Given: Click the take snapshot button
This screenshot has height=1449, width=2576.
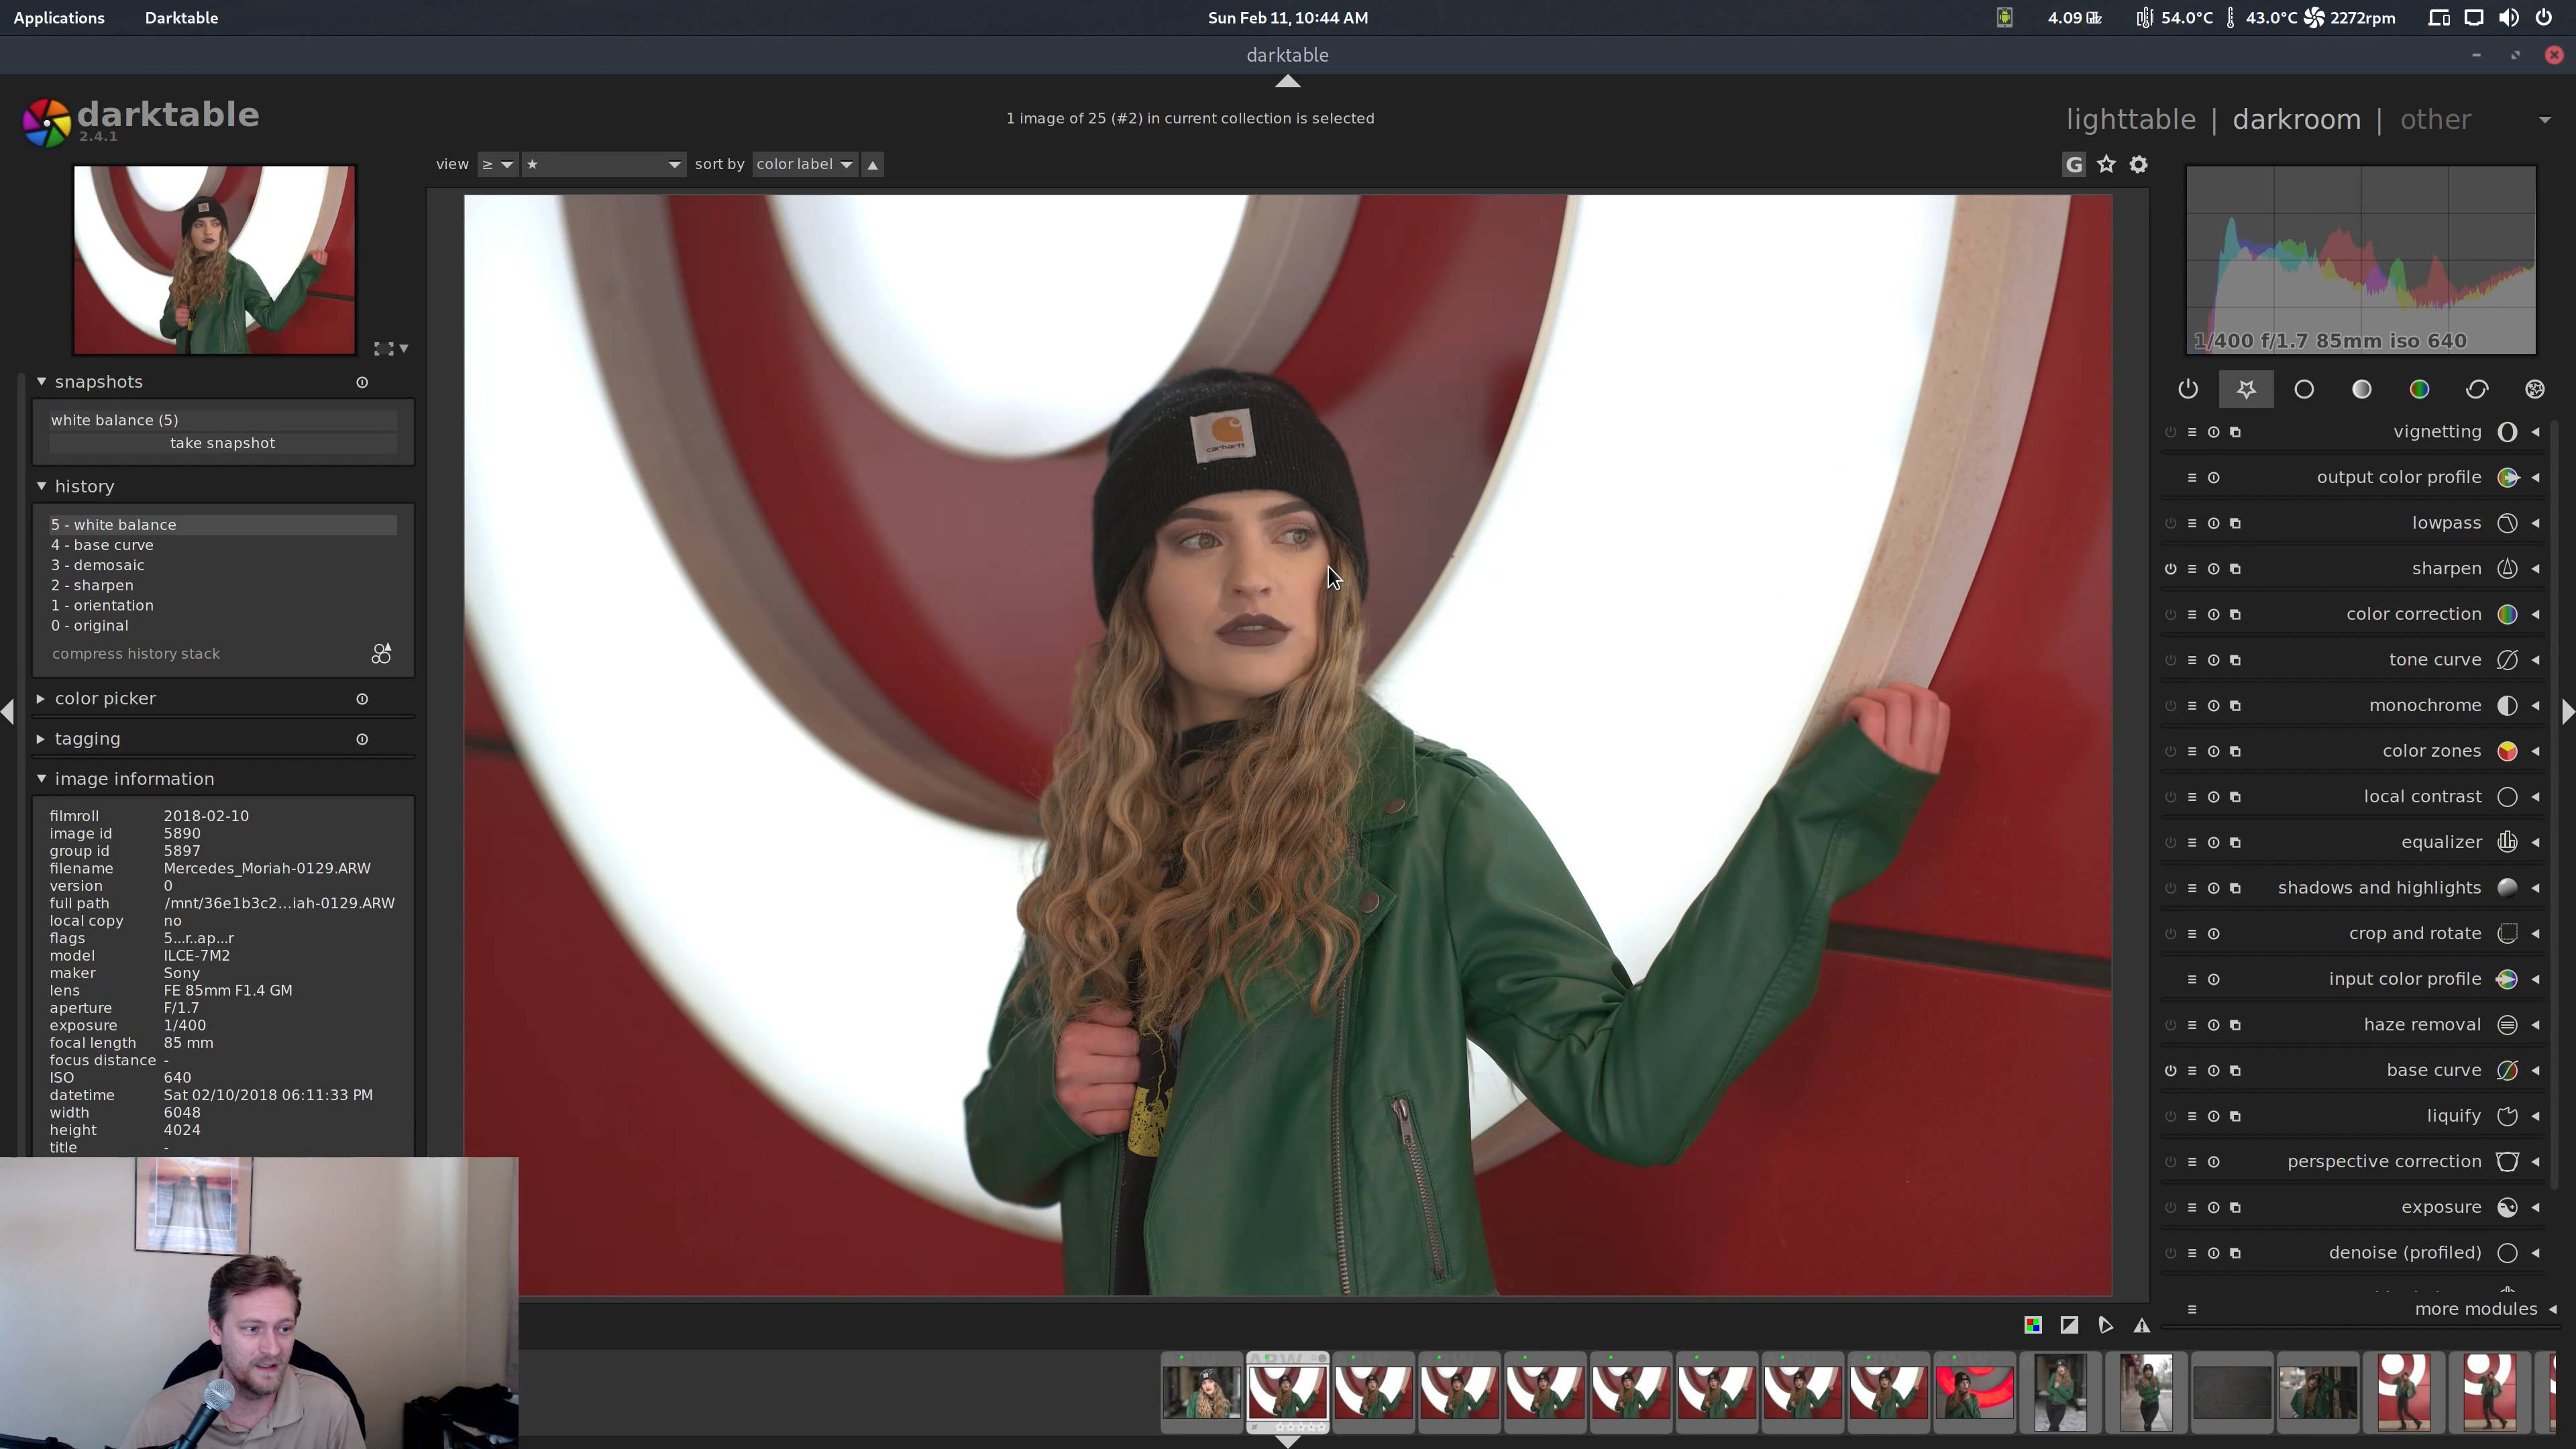Looking at the screenshot, I should pos(222,443).
